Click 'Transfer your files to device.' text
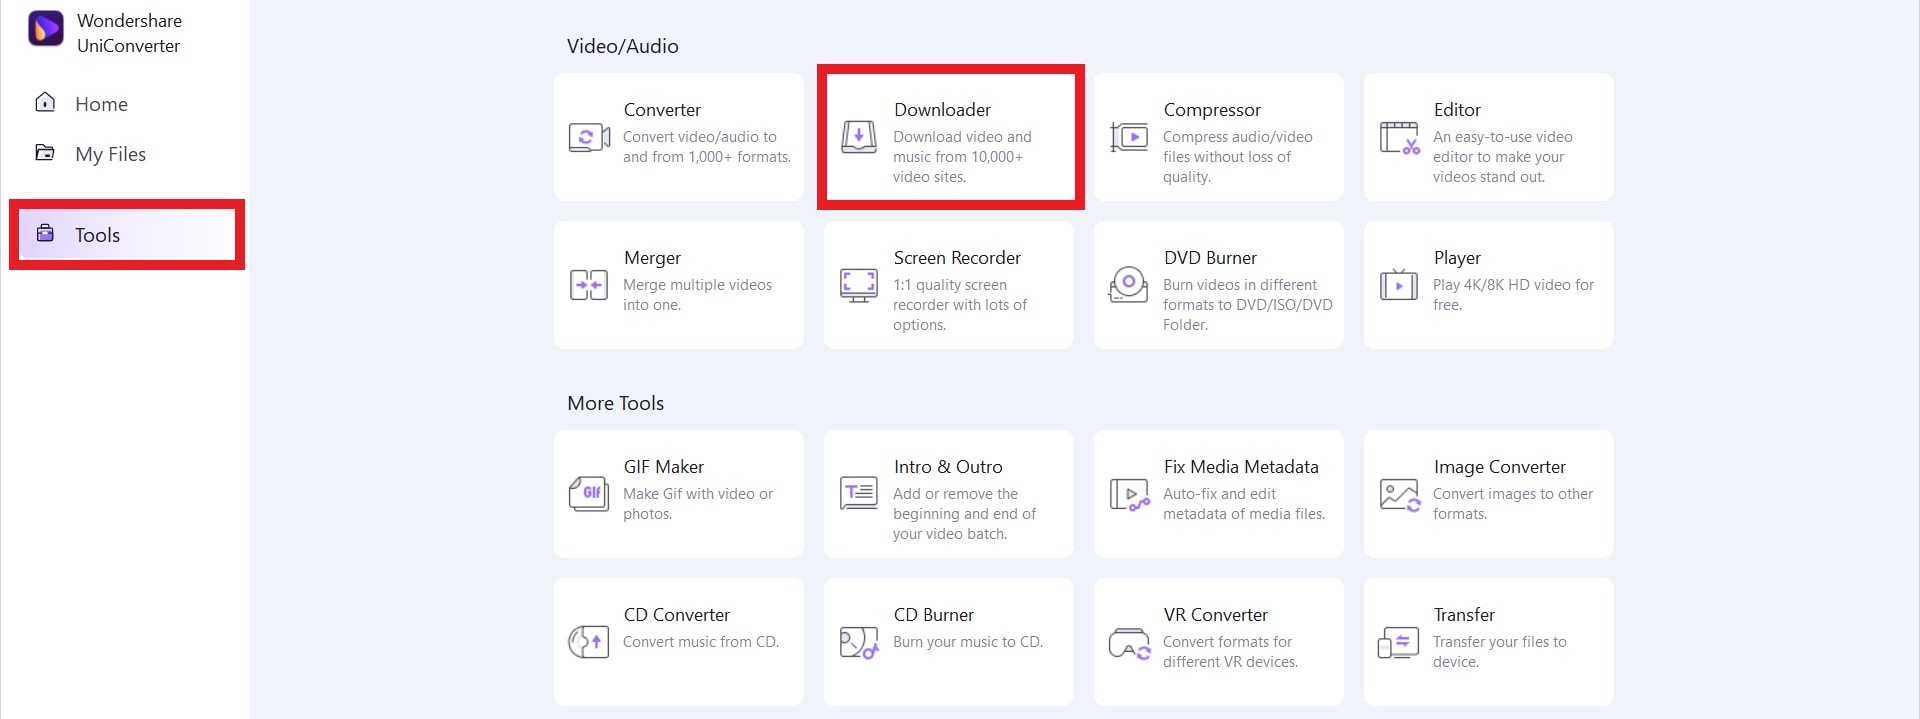Viewport: 1920px width, 719px height. click(1499, 652)
